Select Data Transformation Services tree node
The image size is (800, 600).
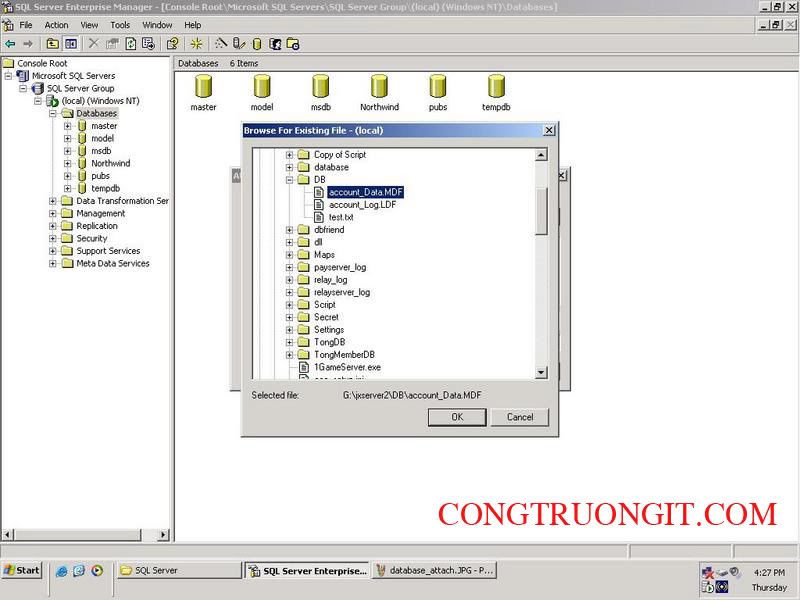point(122,201)
